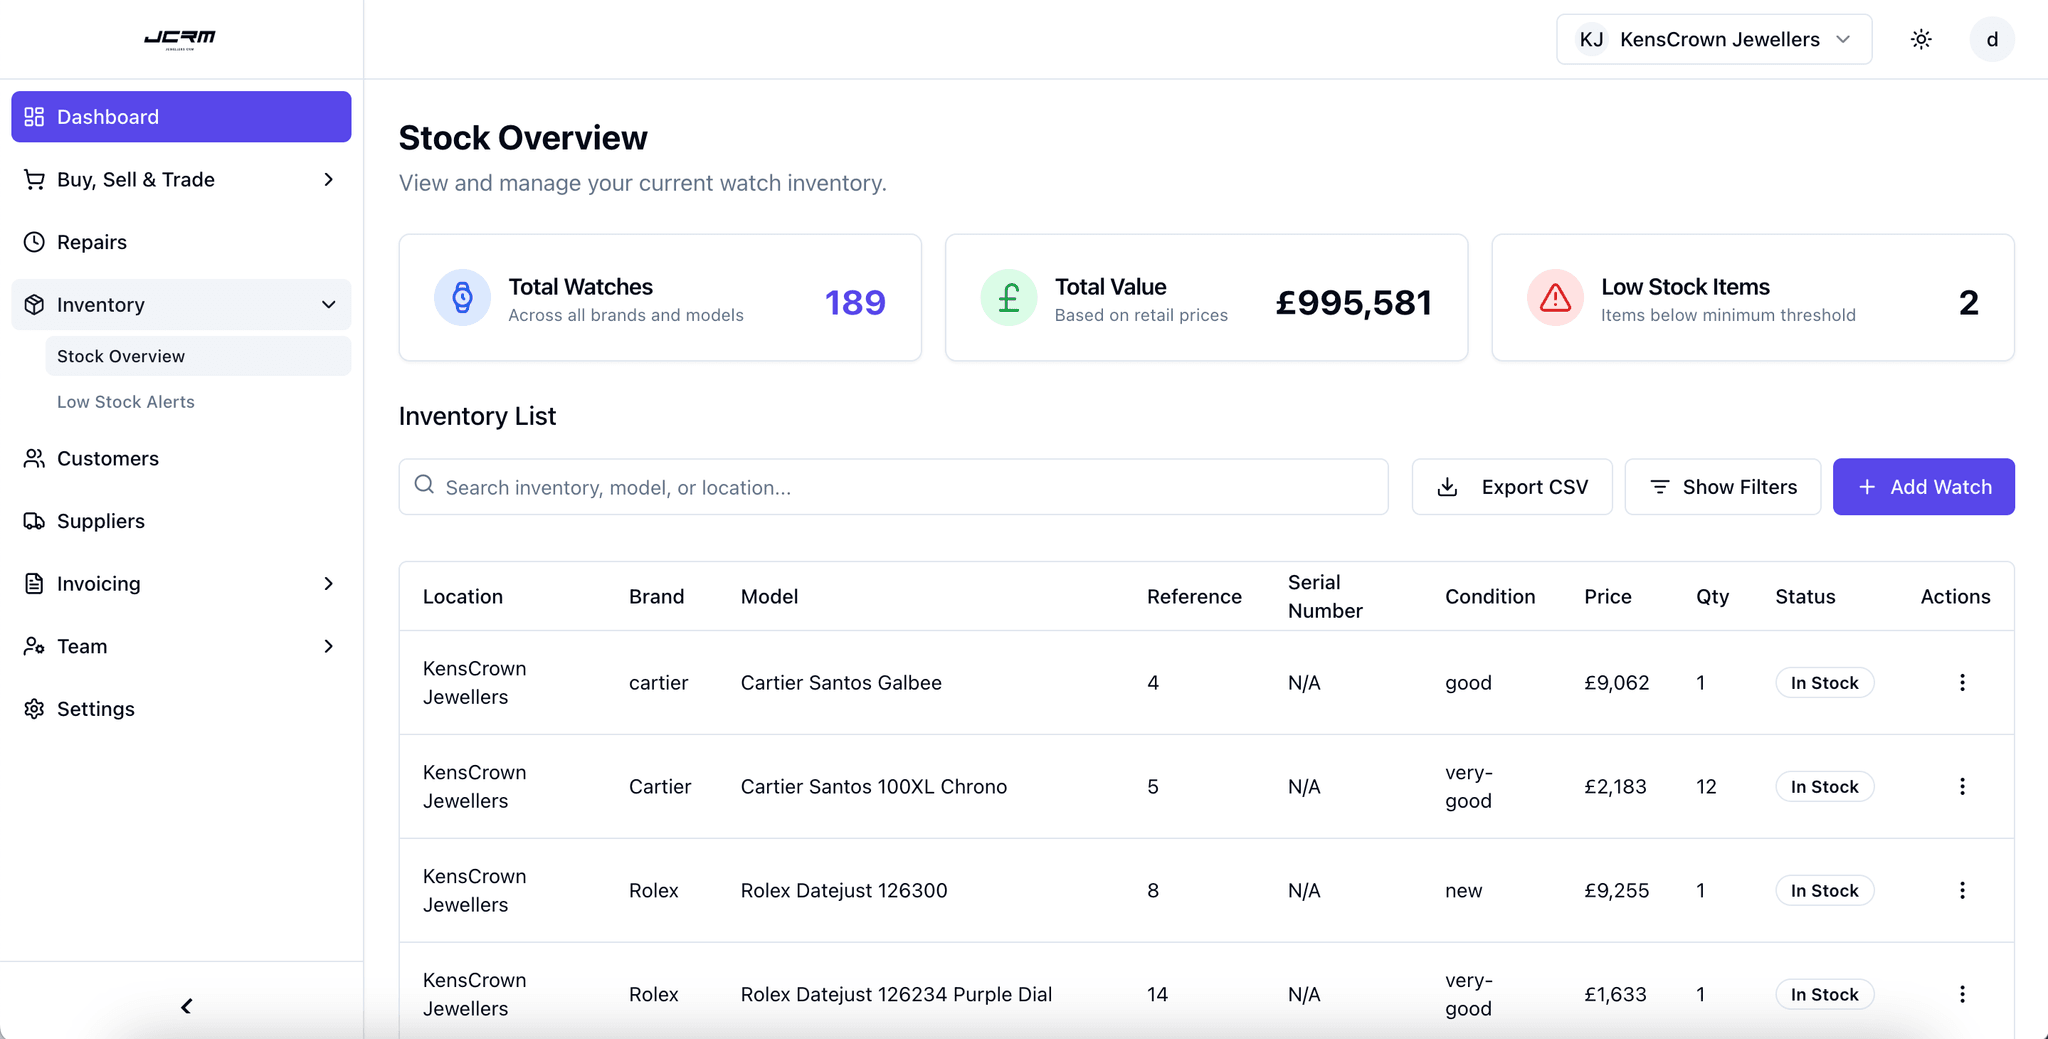Click the Export CSV download icon

pyautogui.click(x=1447, y=487)
